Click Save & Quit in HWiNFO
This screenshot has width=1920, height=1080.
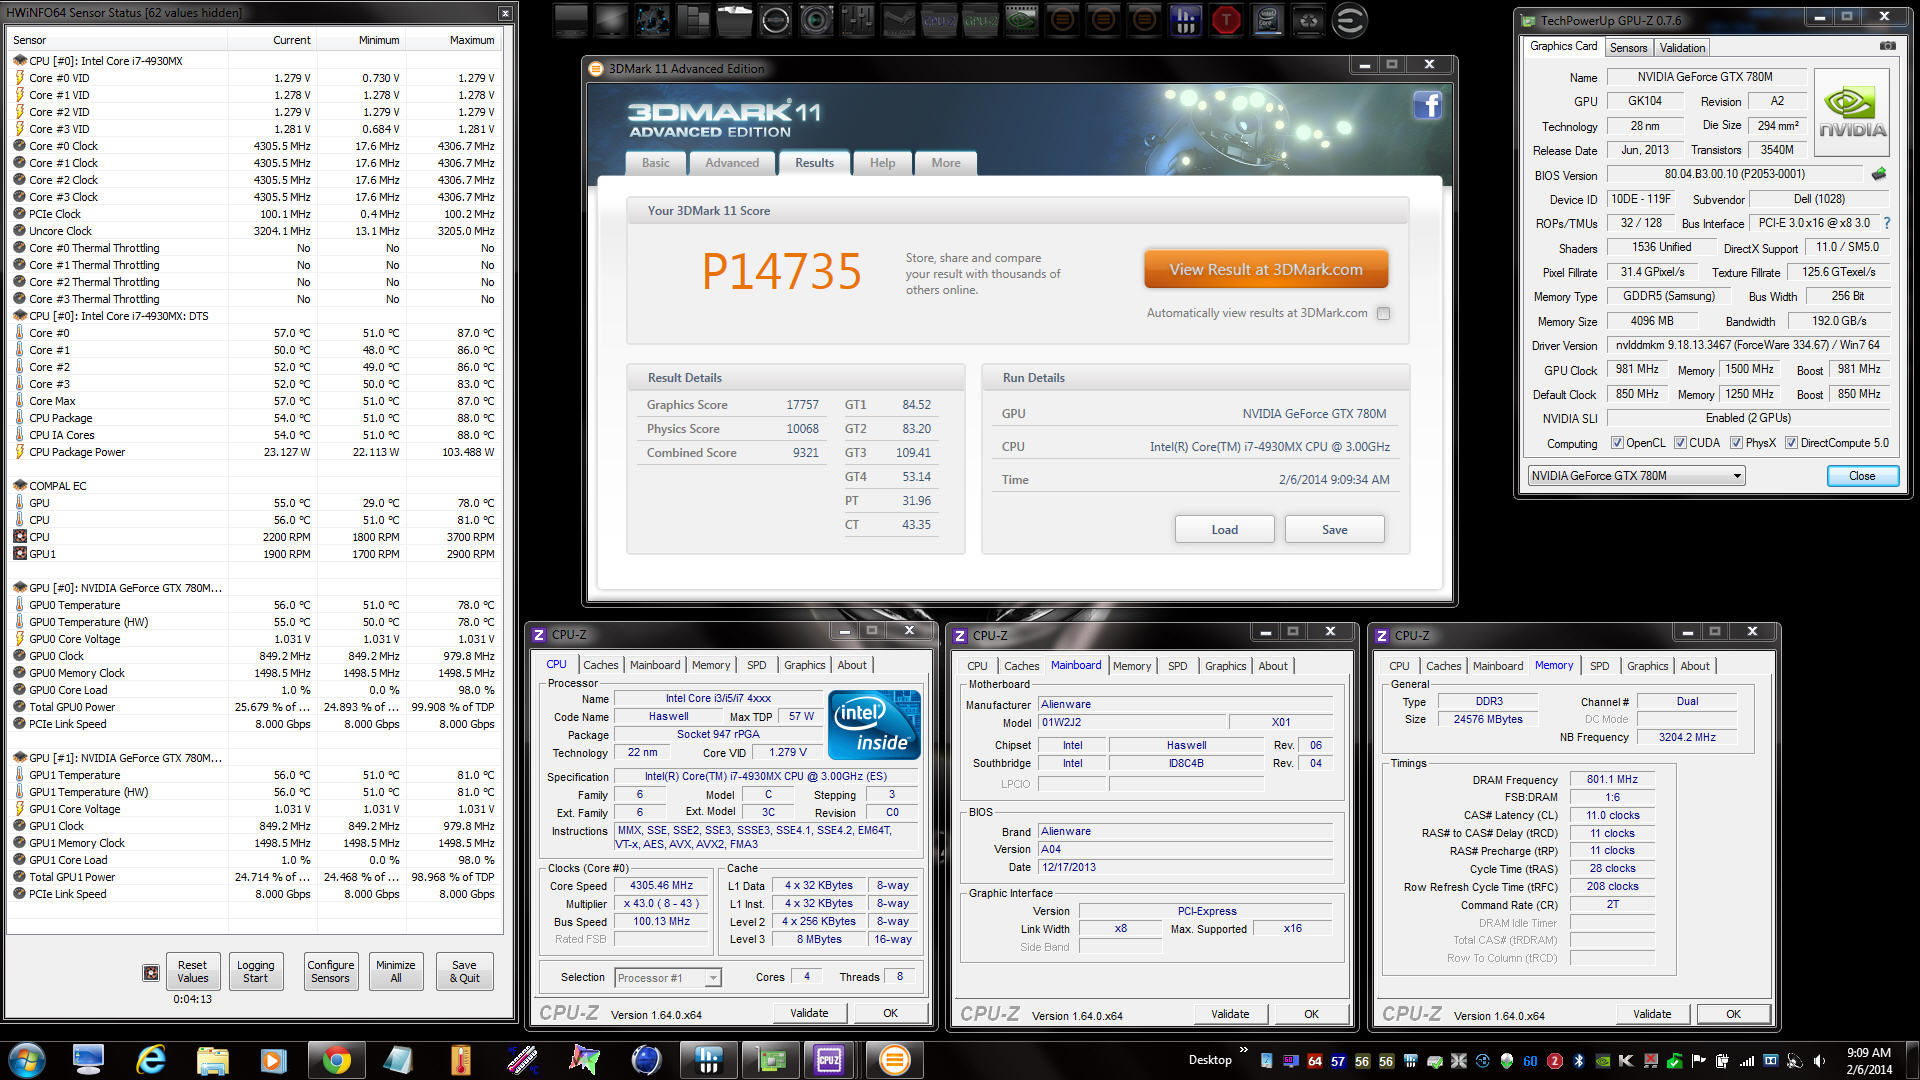(x=464, y=972)
